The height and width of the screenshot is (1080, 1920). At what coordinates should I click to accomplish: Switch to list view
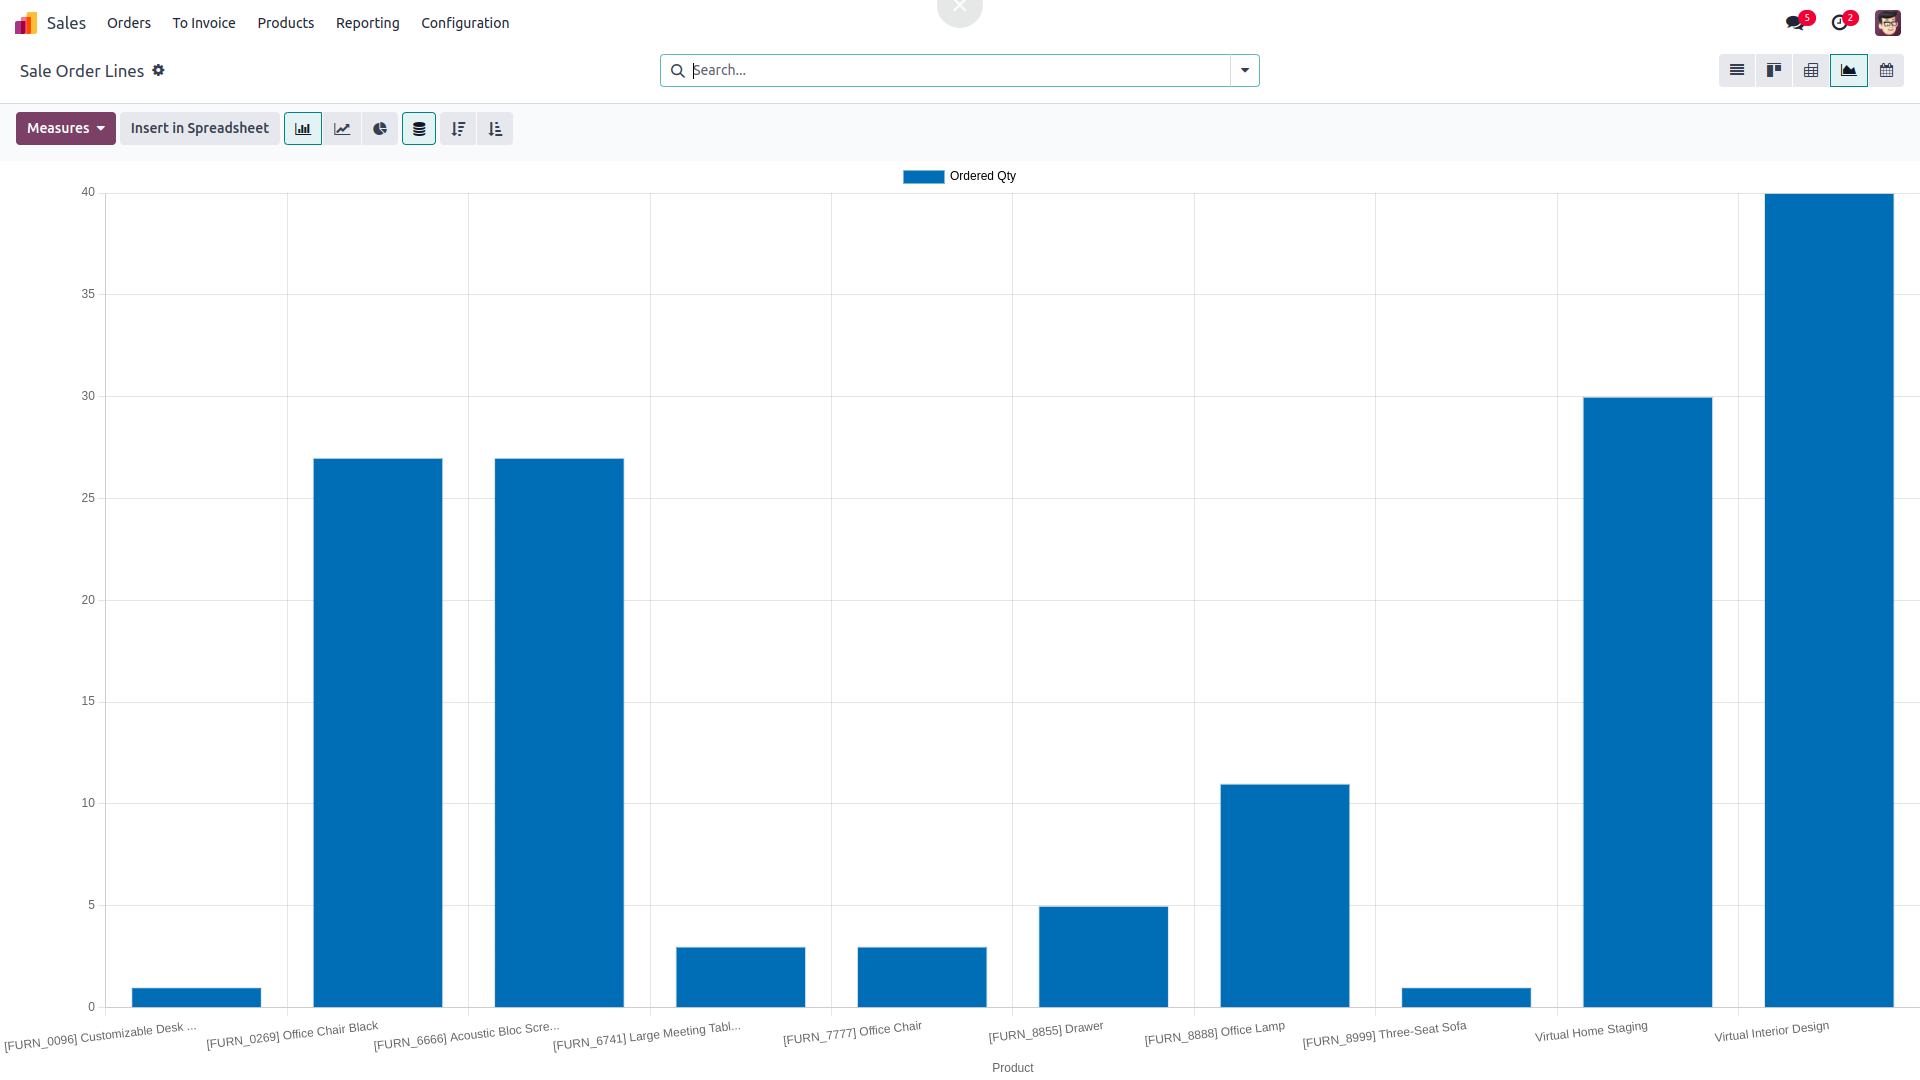pyautogui.click(x=1737, y=71)
